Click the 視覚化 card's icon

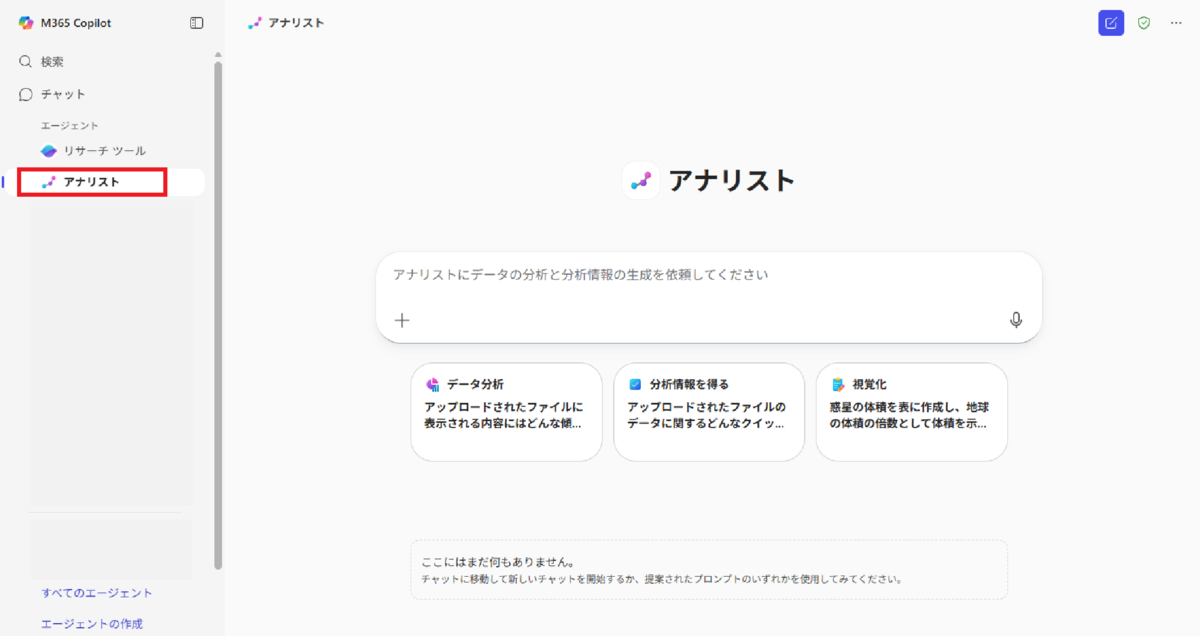click(838, 384)
